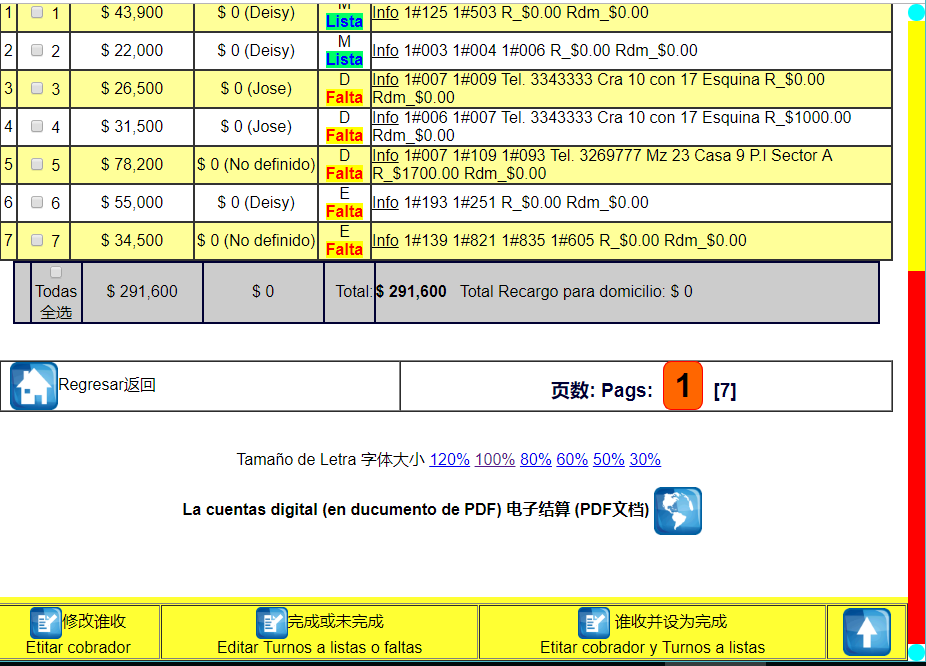Viewport: 926px width, 666px height.
Task: Open Info link for order $ 78,200
Action: click(x=385, y=156)
